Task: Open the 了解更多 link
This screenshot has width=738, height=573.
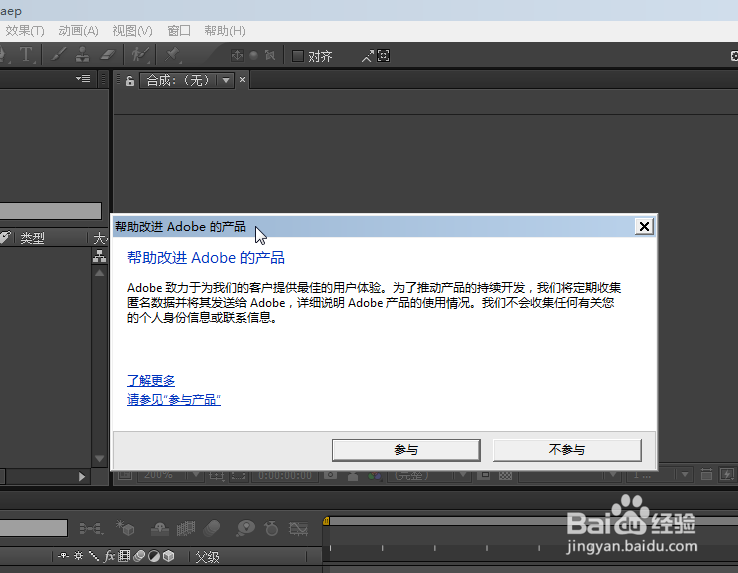Action: click(x=151, y=380)
